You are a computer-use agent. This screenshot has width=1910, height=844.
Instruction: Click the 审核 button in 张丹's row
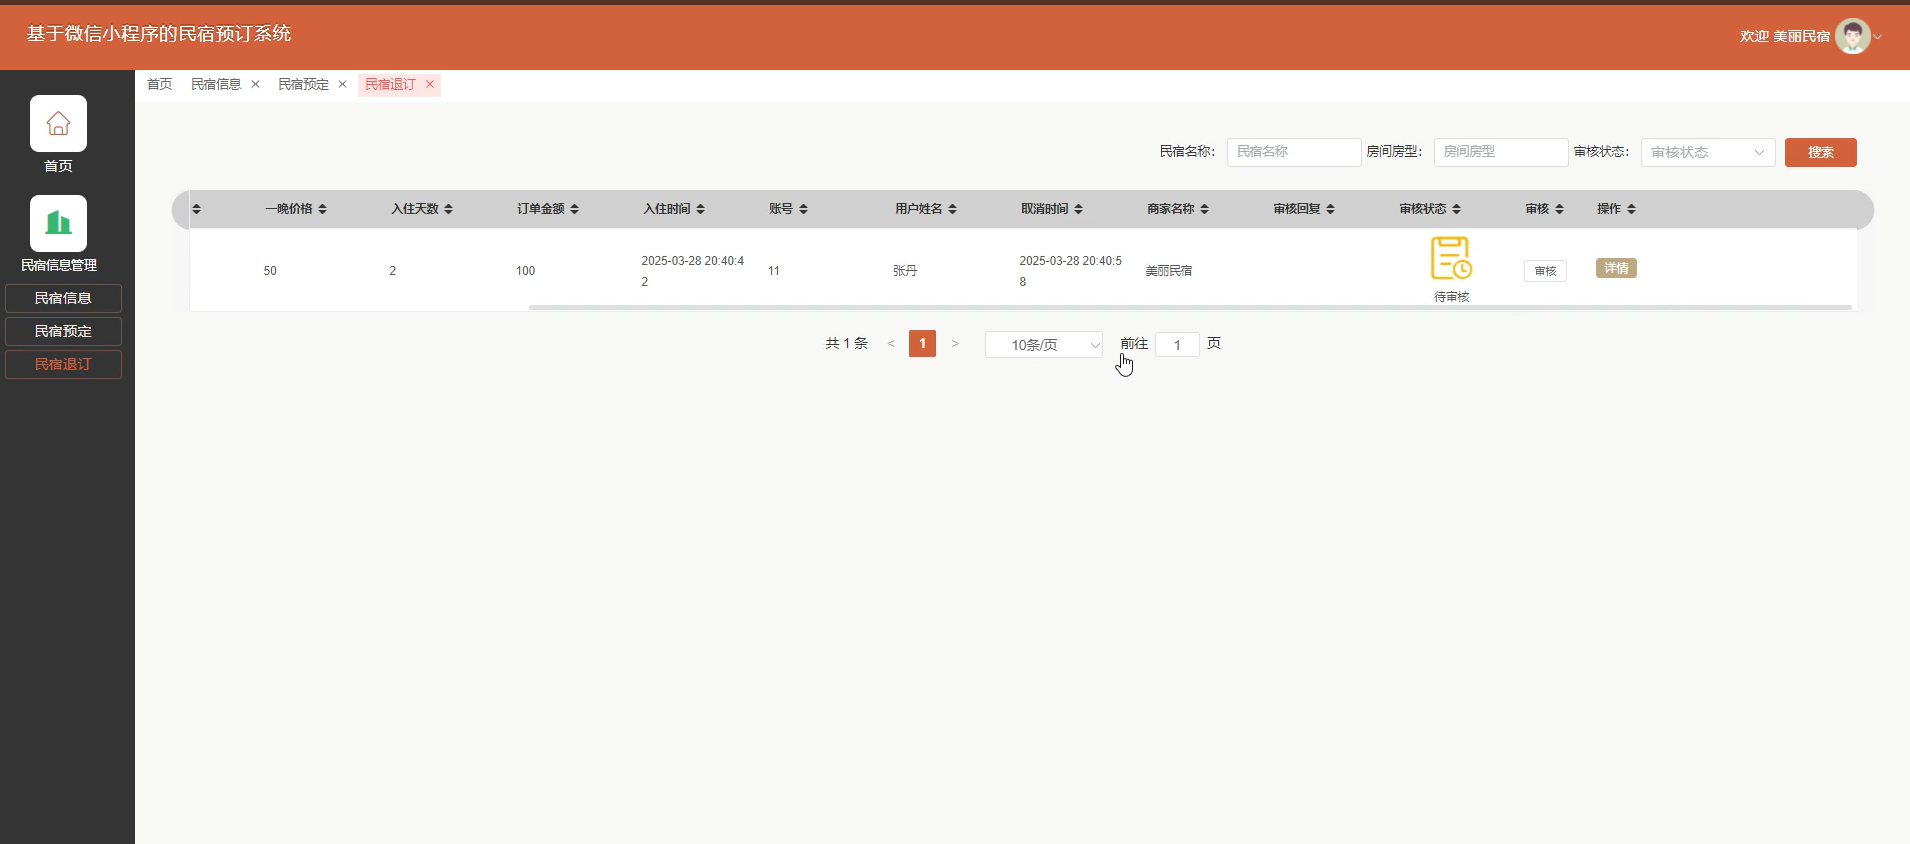point(1545,271)
